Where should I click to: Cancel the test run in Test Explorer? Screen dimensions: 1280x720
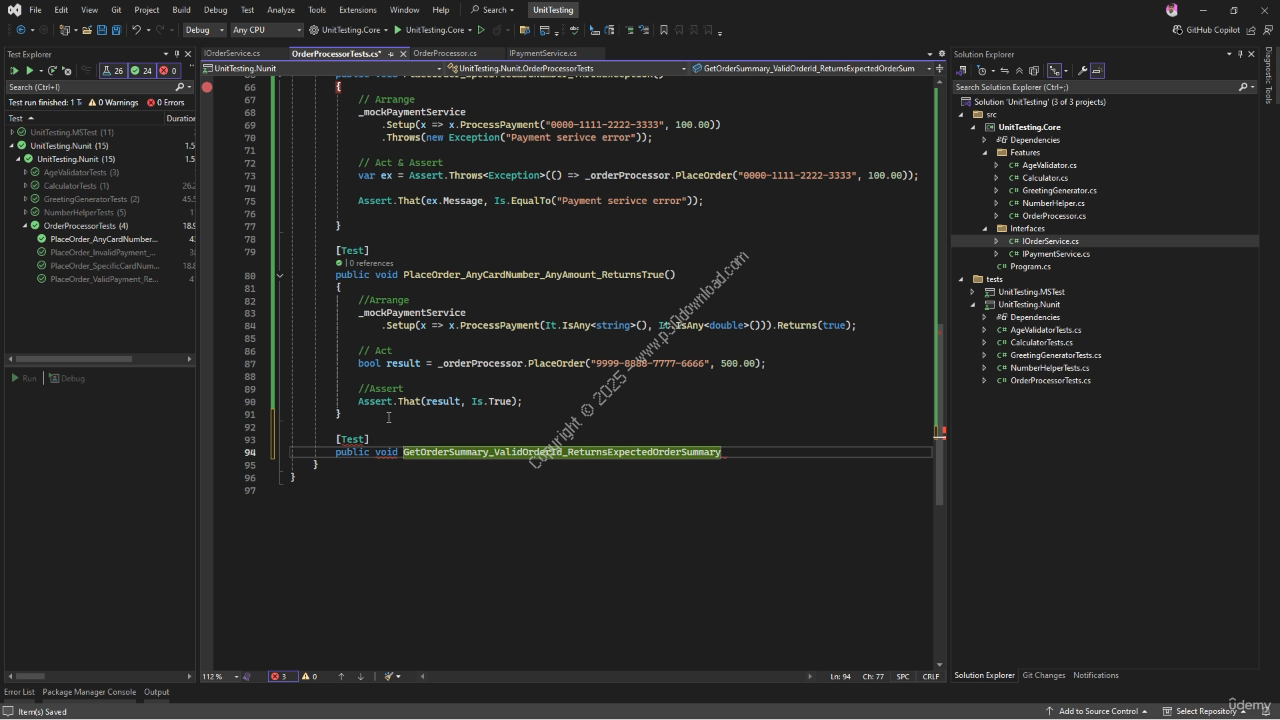point(67,71)
